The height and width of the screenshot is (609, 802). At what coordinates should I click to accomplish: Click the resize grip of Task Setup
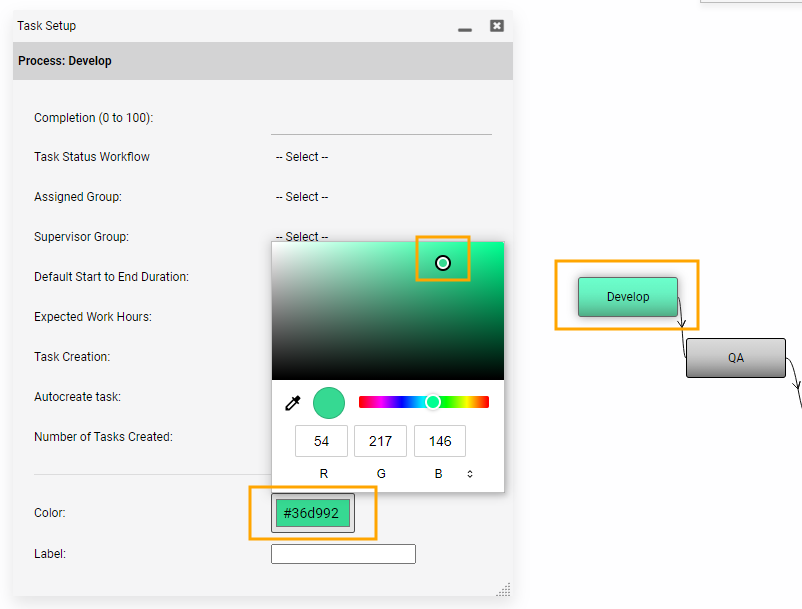pos(503,590)
